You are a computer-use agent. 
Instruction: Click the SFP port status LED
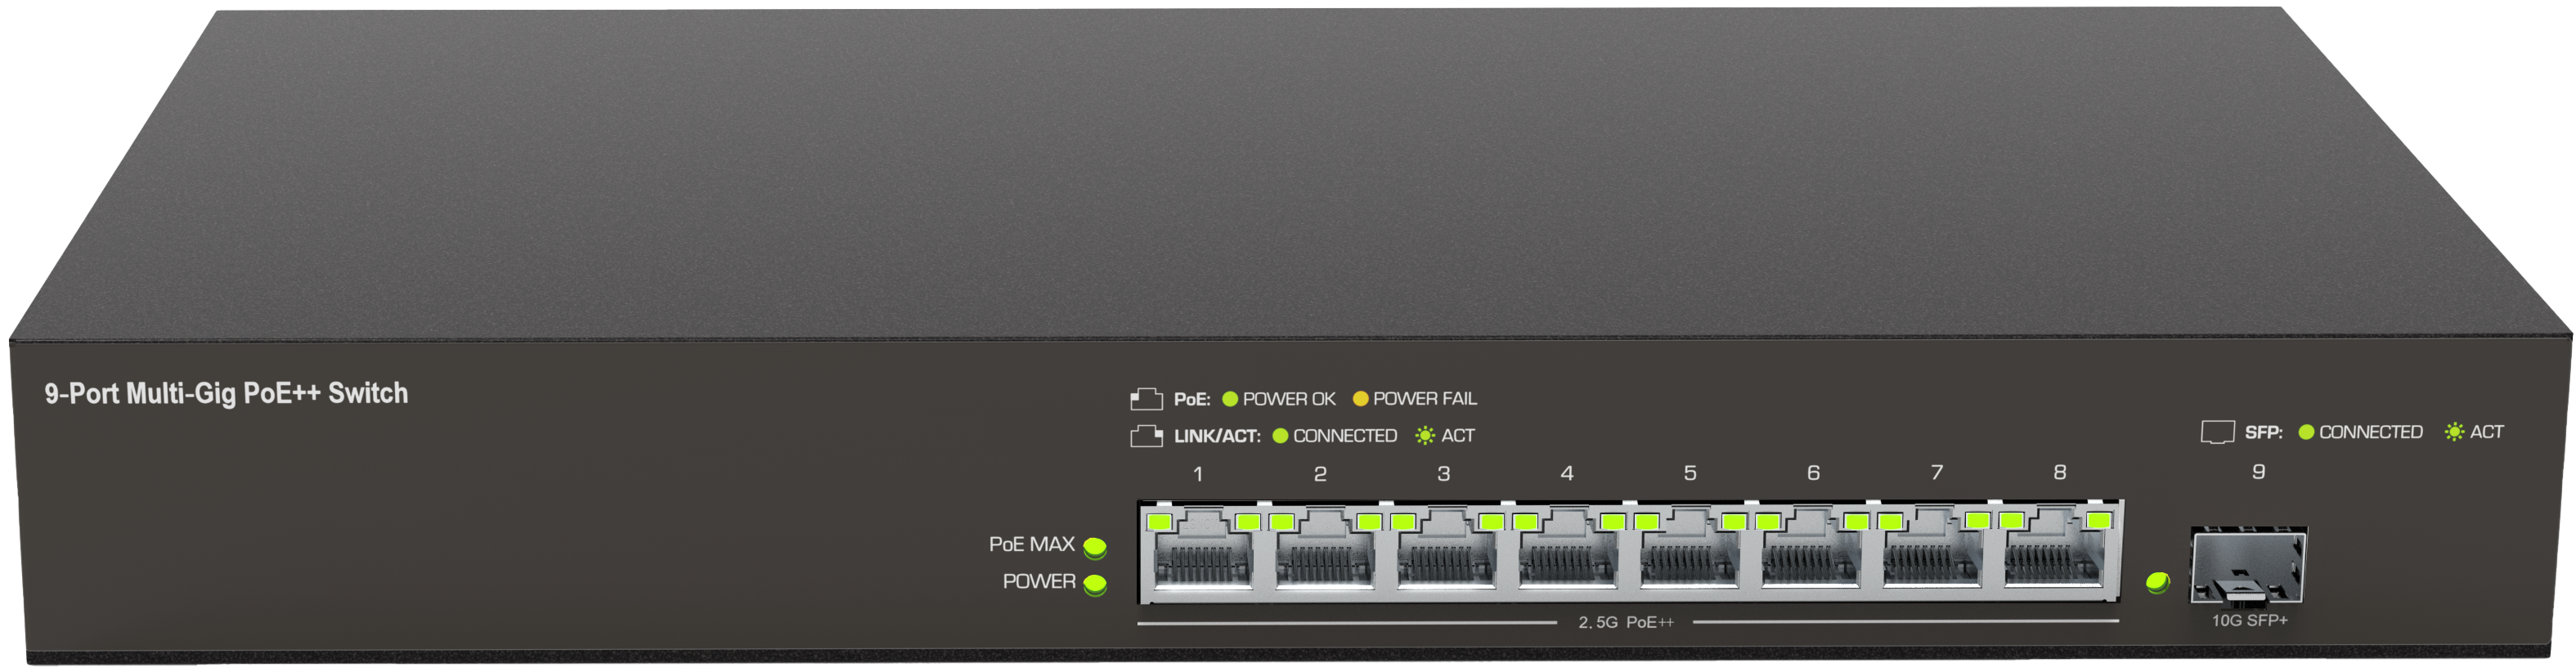pos(2158,582)
